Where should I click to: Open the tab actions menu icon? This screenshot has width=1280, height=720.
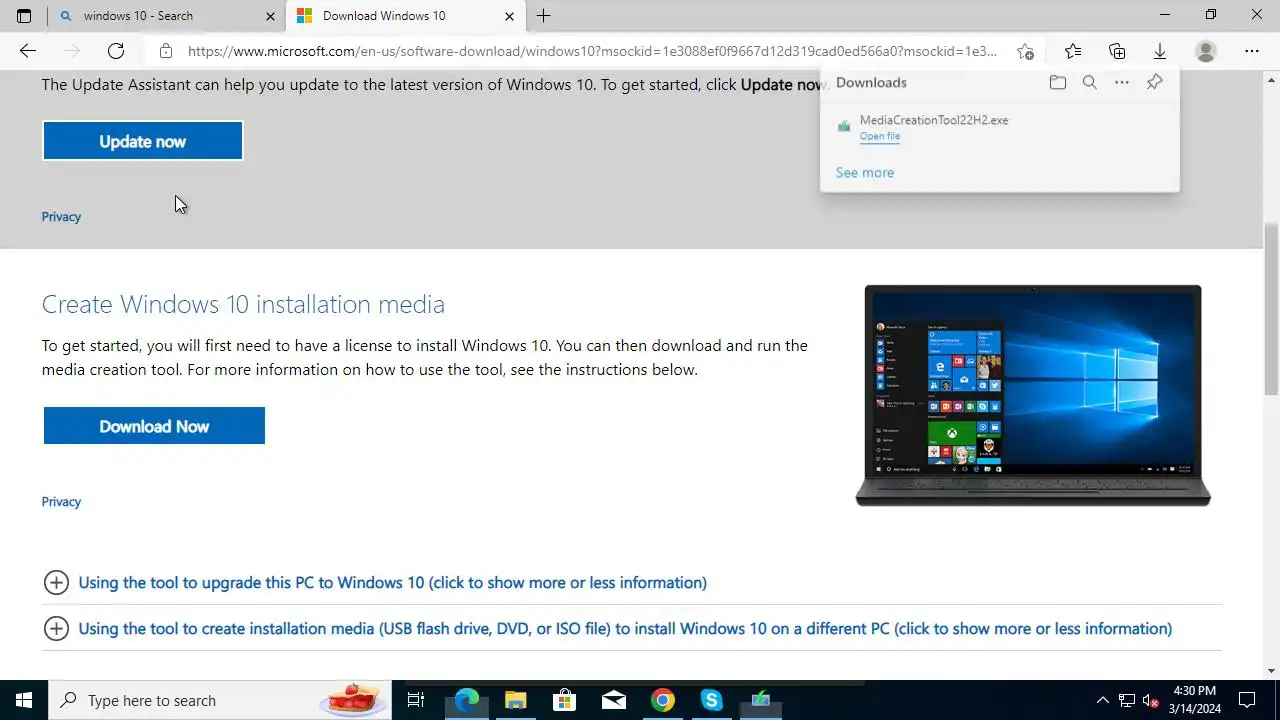pos(24,16)
